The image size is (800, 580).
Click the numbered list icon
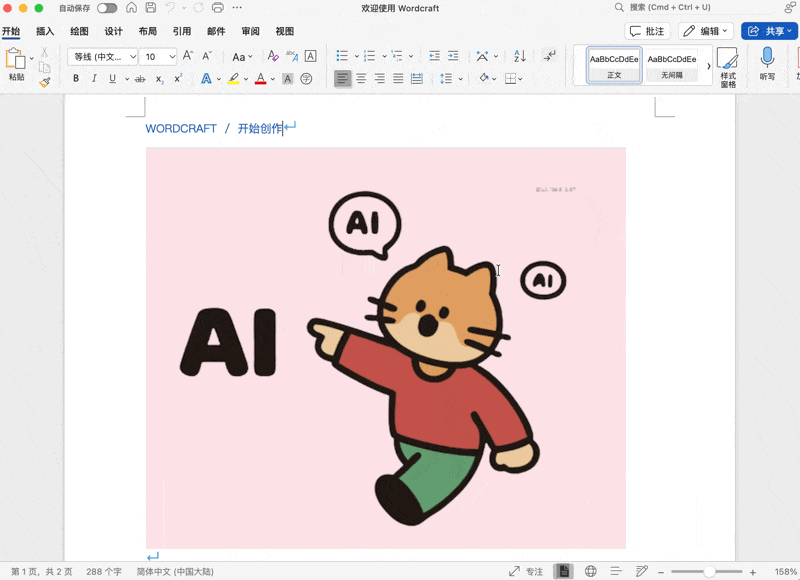click(x=370, y=56)
